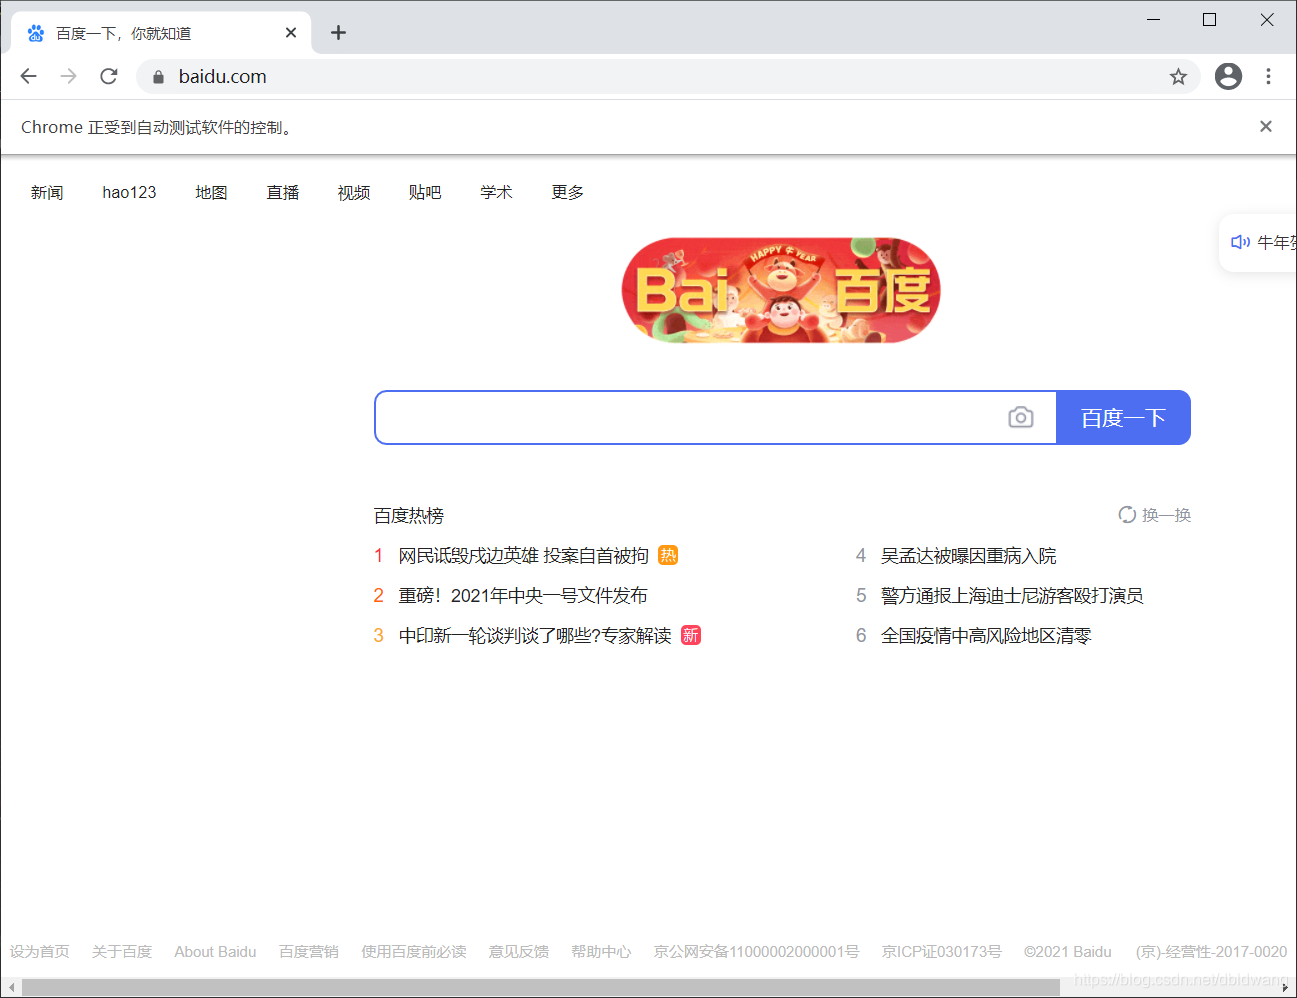The width and height of the screenshot is (1297, 998).
Task: Bookmark this page with star icon
Action: (1178, 77)
